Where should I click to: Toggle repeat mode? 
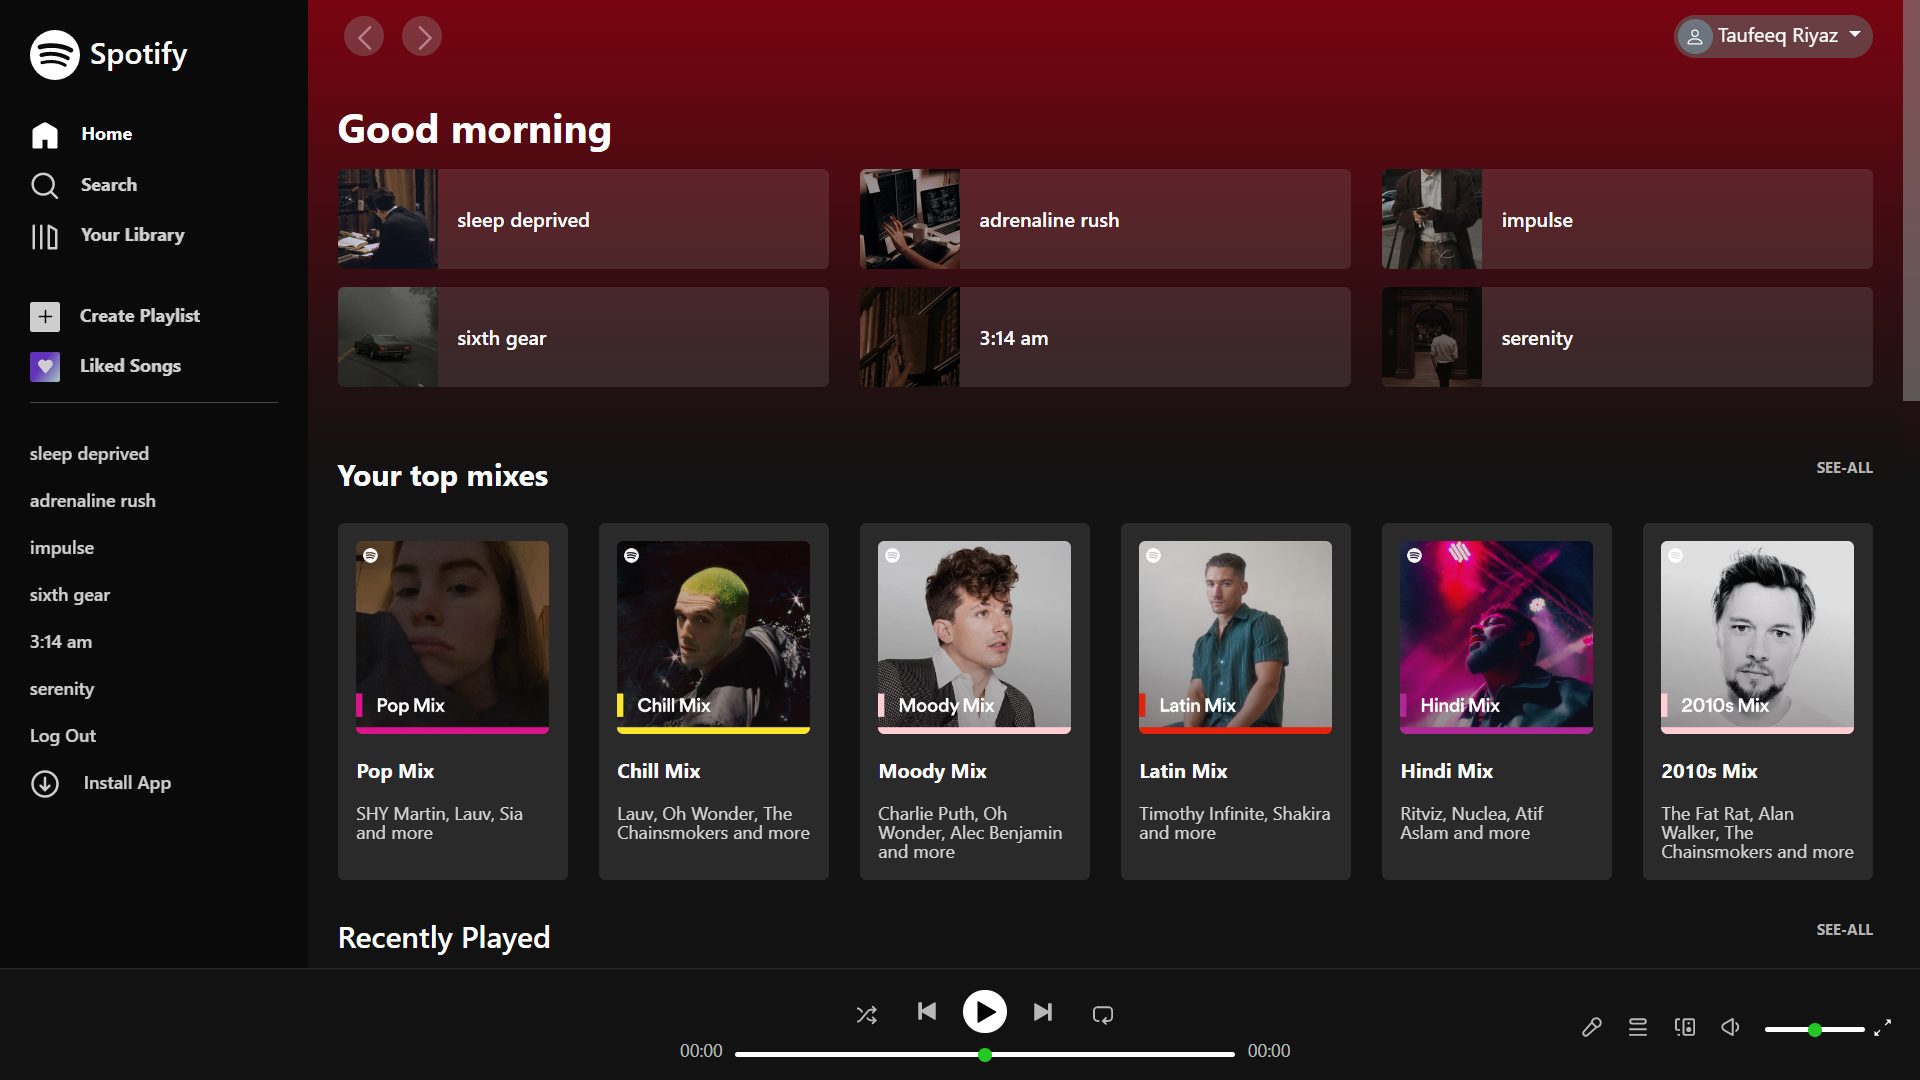pos(1103,1015)
